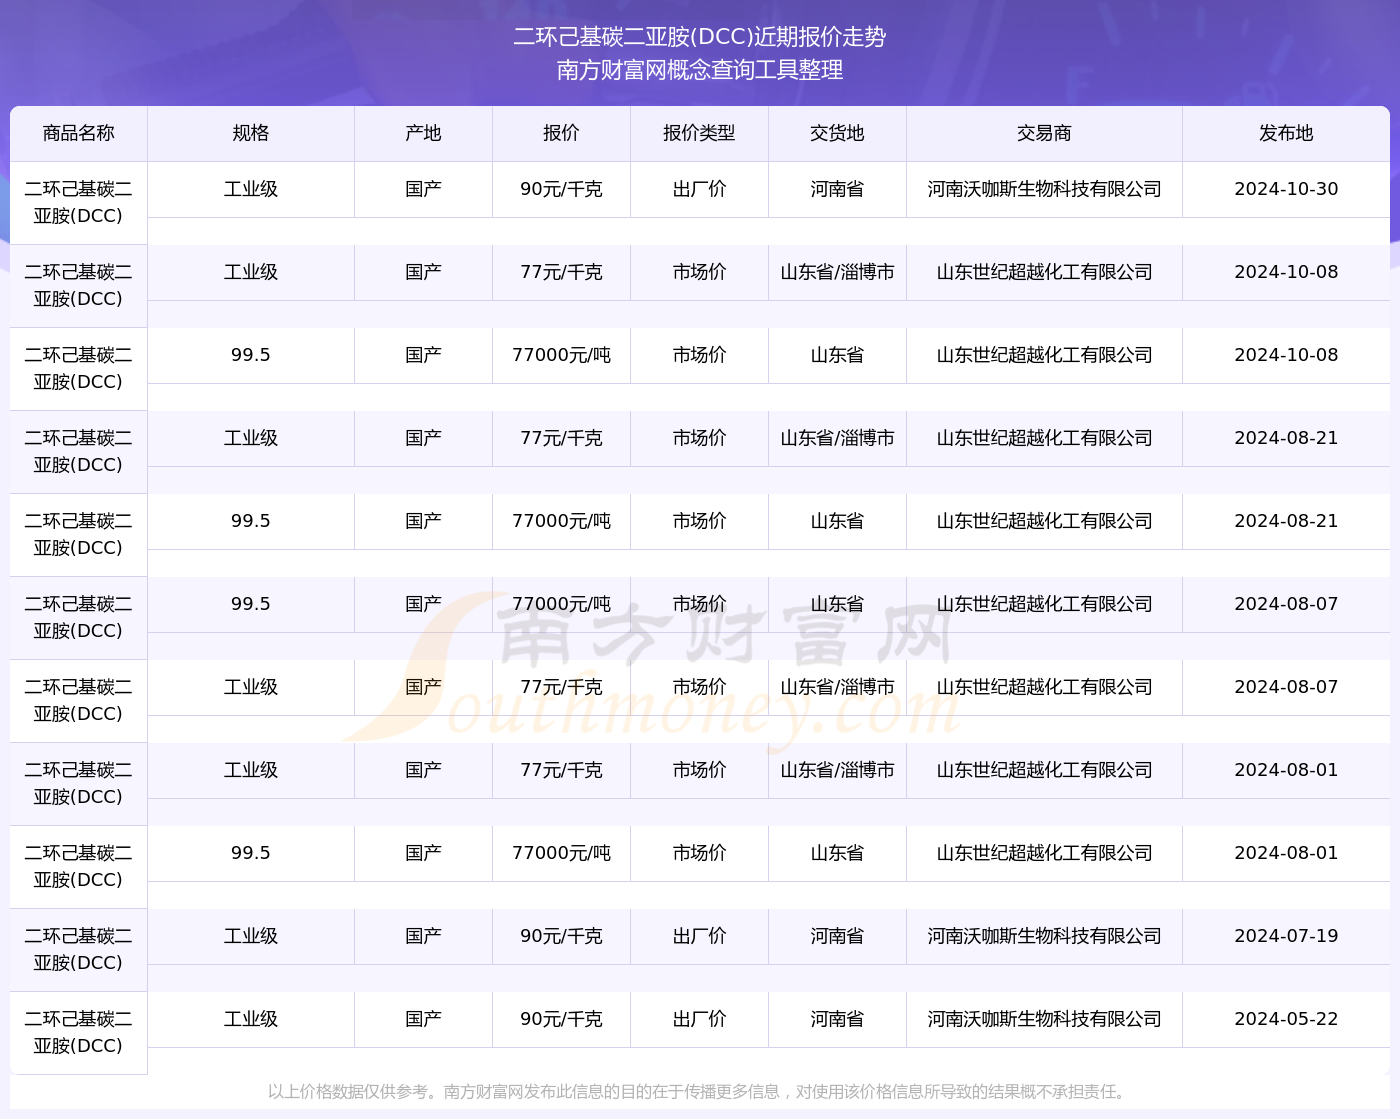Click 河南省 in the 2024-05-22 row
Screen dimensions: 1400x1119
point(837,1019)
